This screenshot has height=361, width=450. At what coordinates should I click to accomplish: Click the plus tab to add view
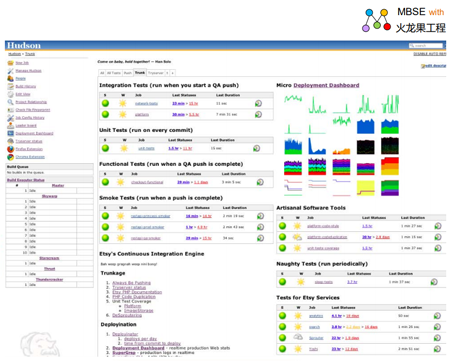(x=173, y=73)
